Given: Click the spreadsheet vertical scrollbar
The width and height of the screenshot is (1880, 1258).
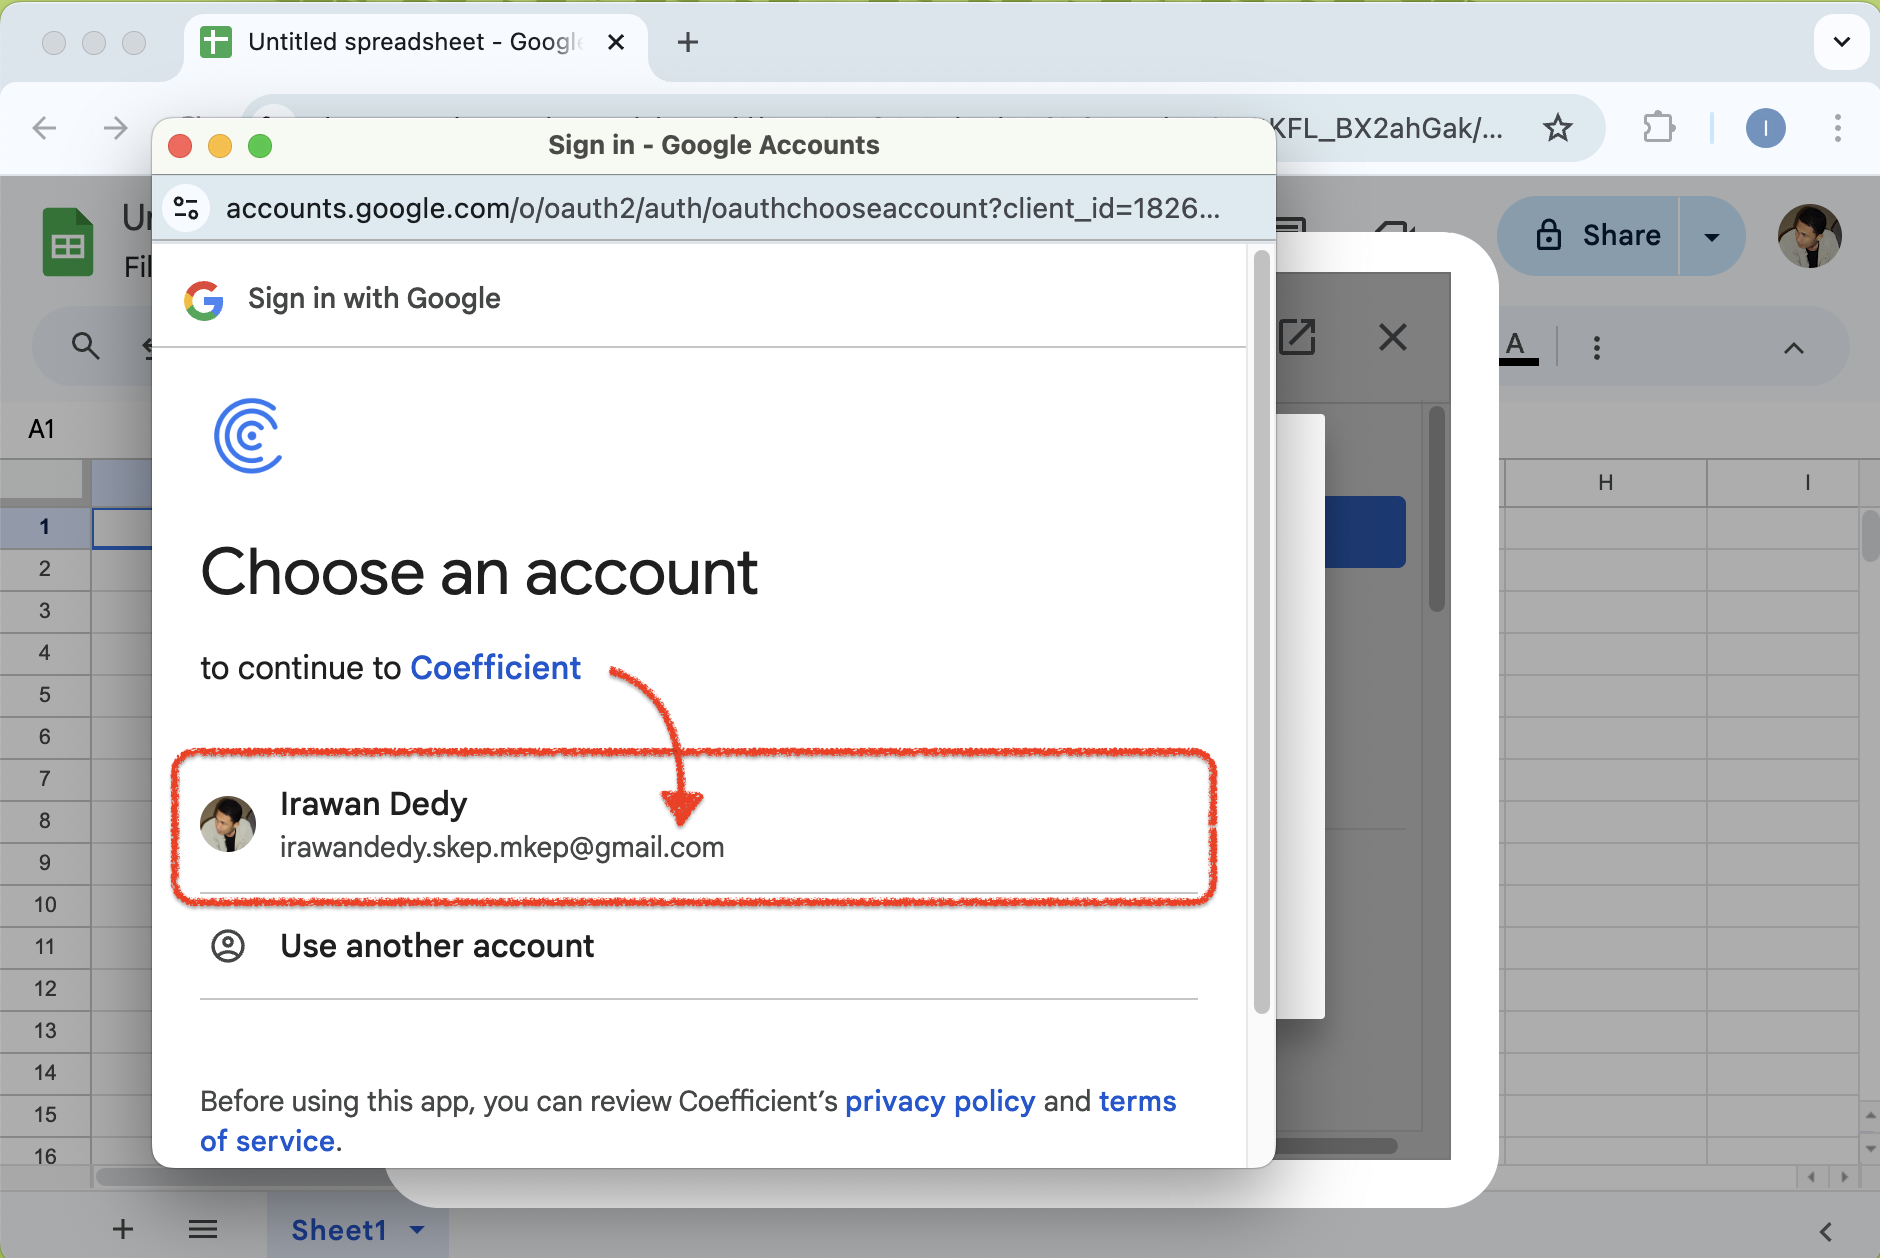Looking at the screenshot, I should click(1870, 535).
